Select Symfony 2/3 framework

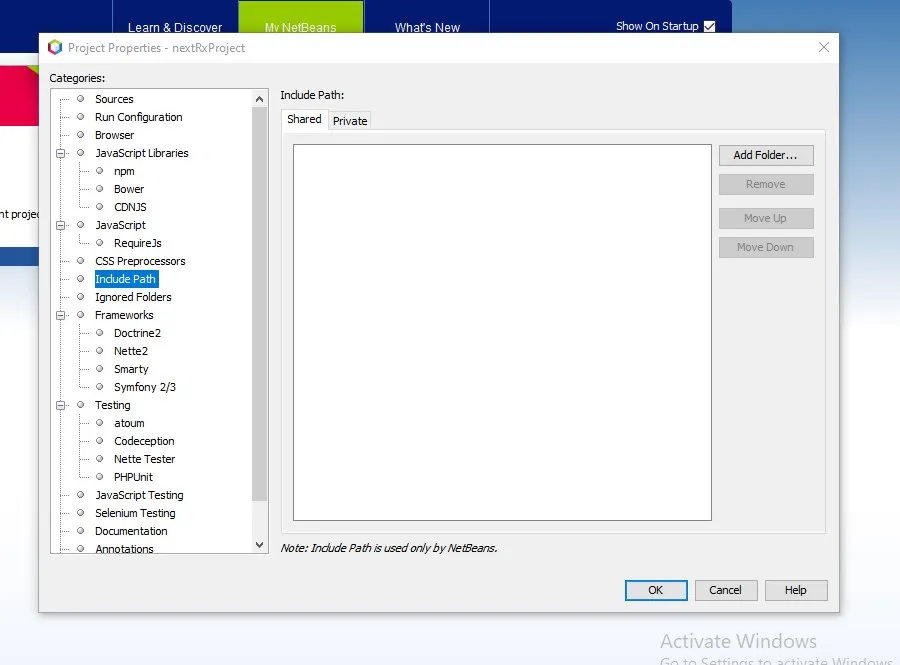pyautogui.click(x=145, y=387)
